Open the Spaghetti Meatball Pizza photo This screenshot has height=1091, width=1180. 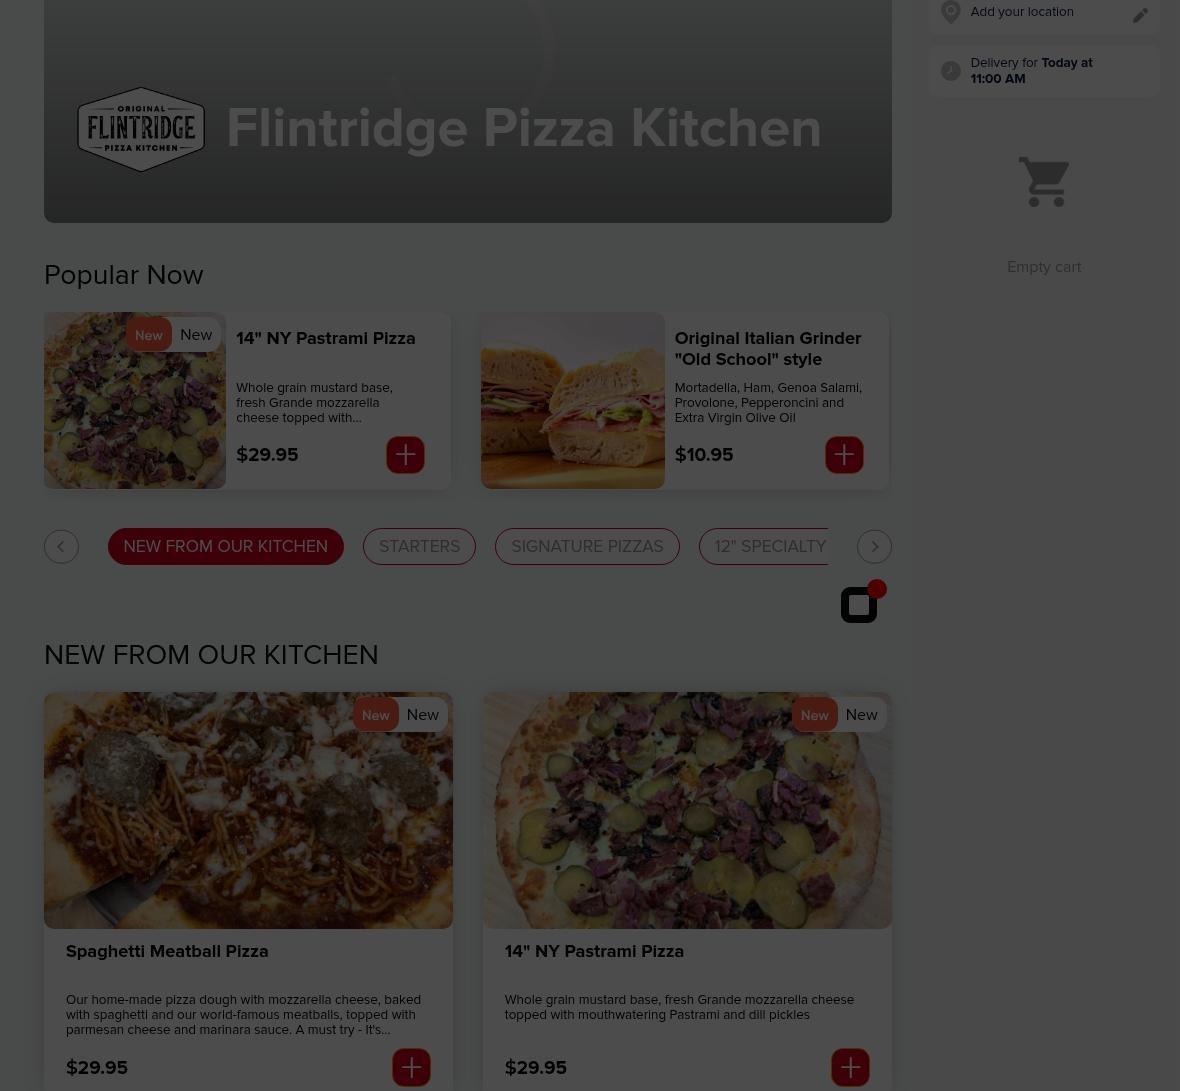tap(248, 810)
